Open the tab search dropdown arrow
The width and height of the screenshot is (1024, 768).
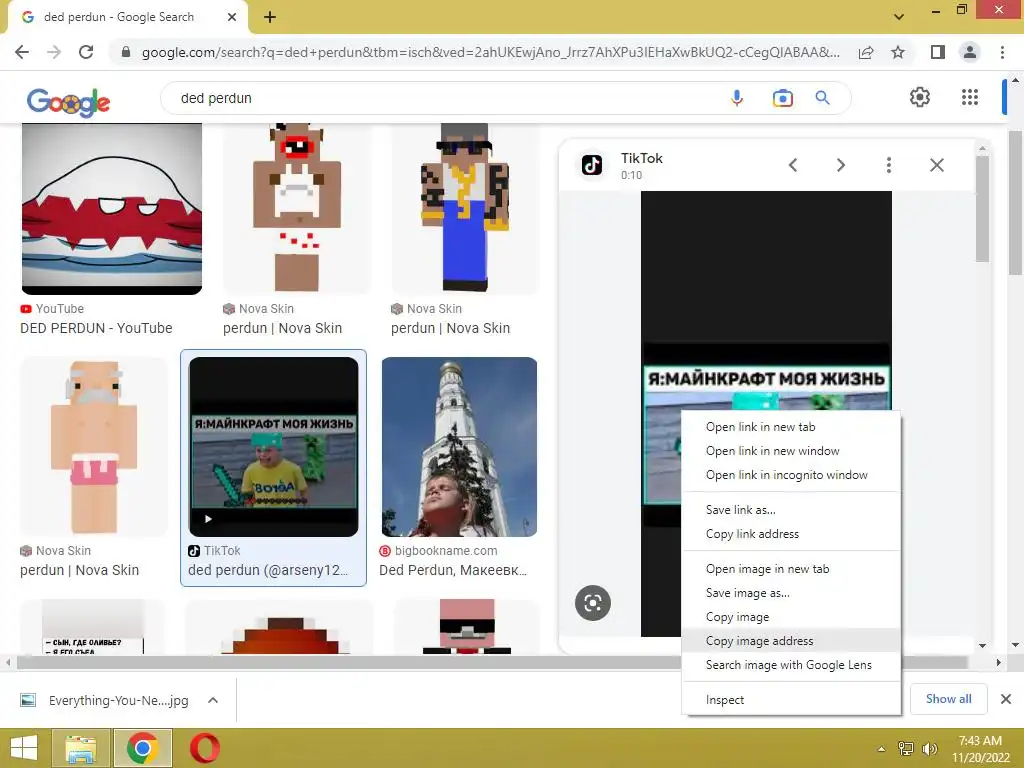coord(899,17)
